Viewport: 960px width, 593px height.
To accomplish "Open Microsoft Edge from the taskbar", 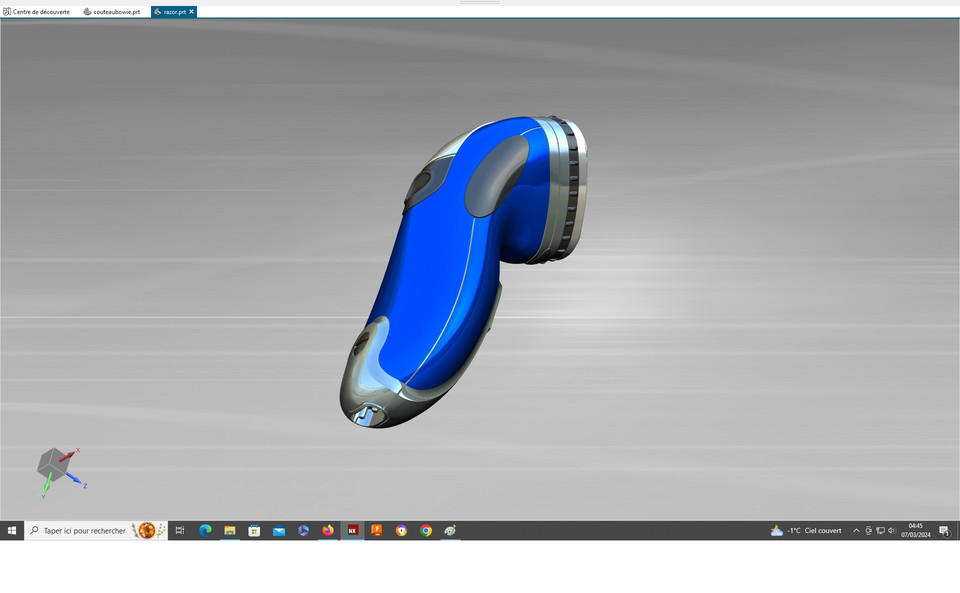I will pyautogui.click(x=205, y=530).
